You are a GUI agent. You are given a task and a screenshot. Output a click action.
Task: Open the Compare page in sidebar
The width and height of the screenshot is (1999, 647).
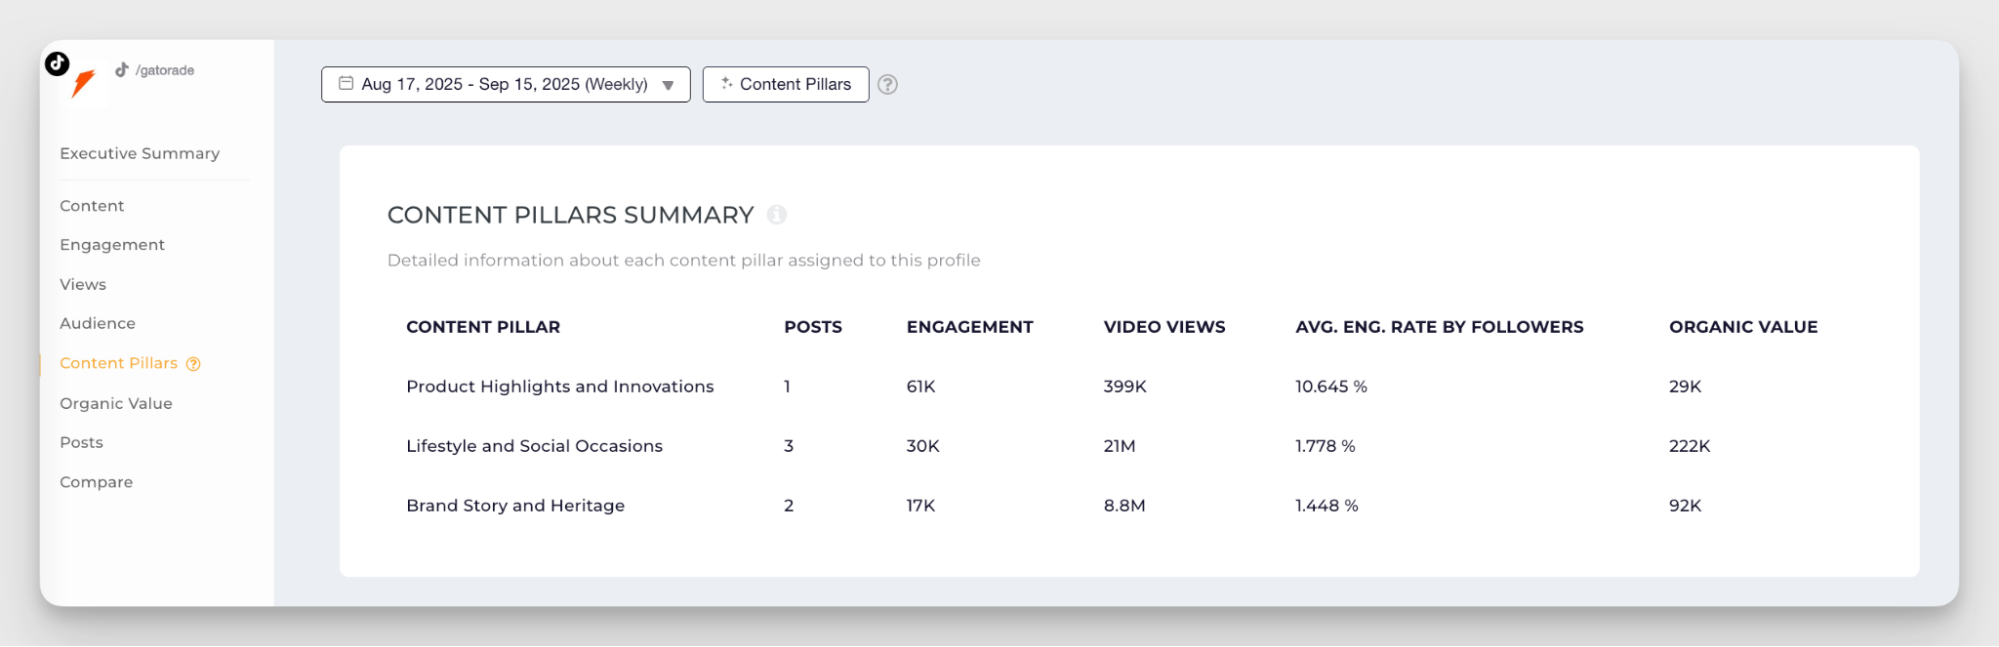tap(96, 482)
